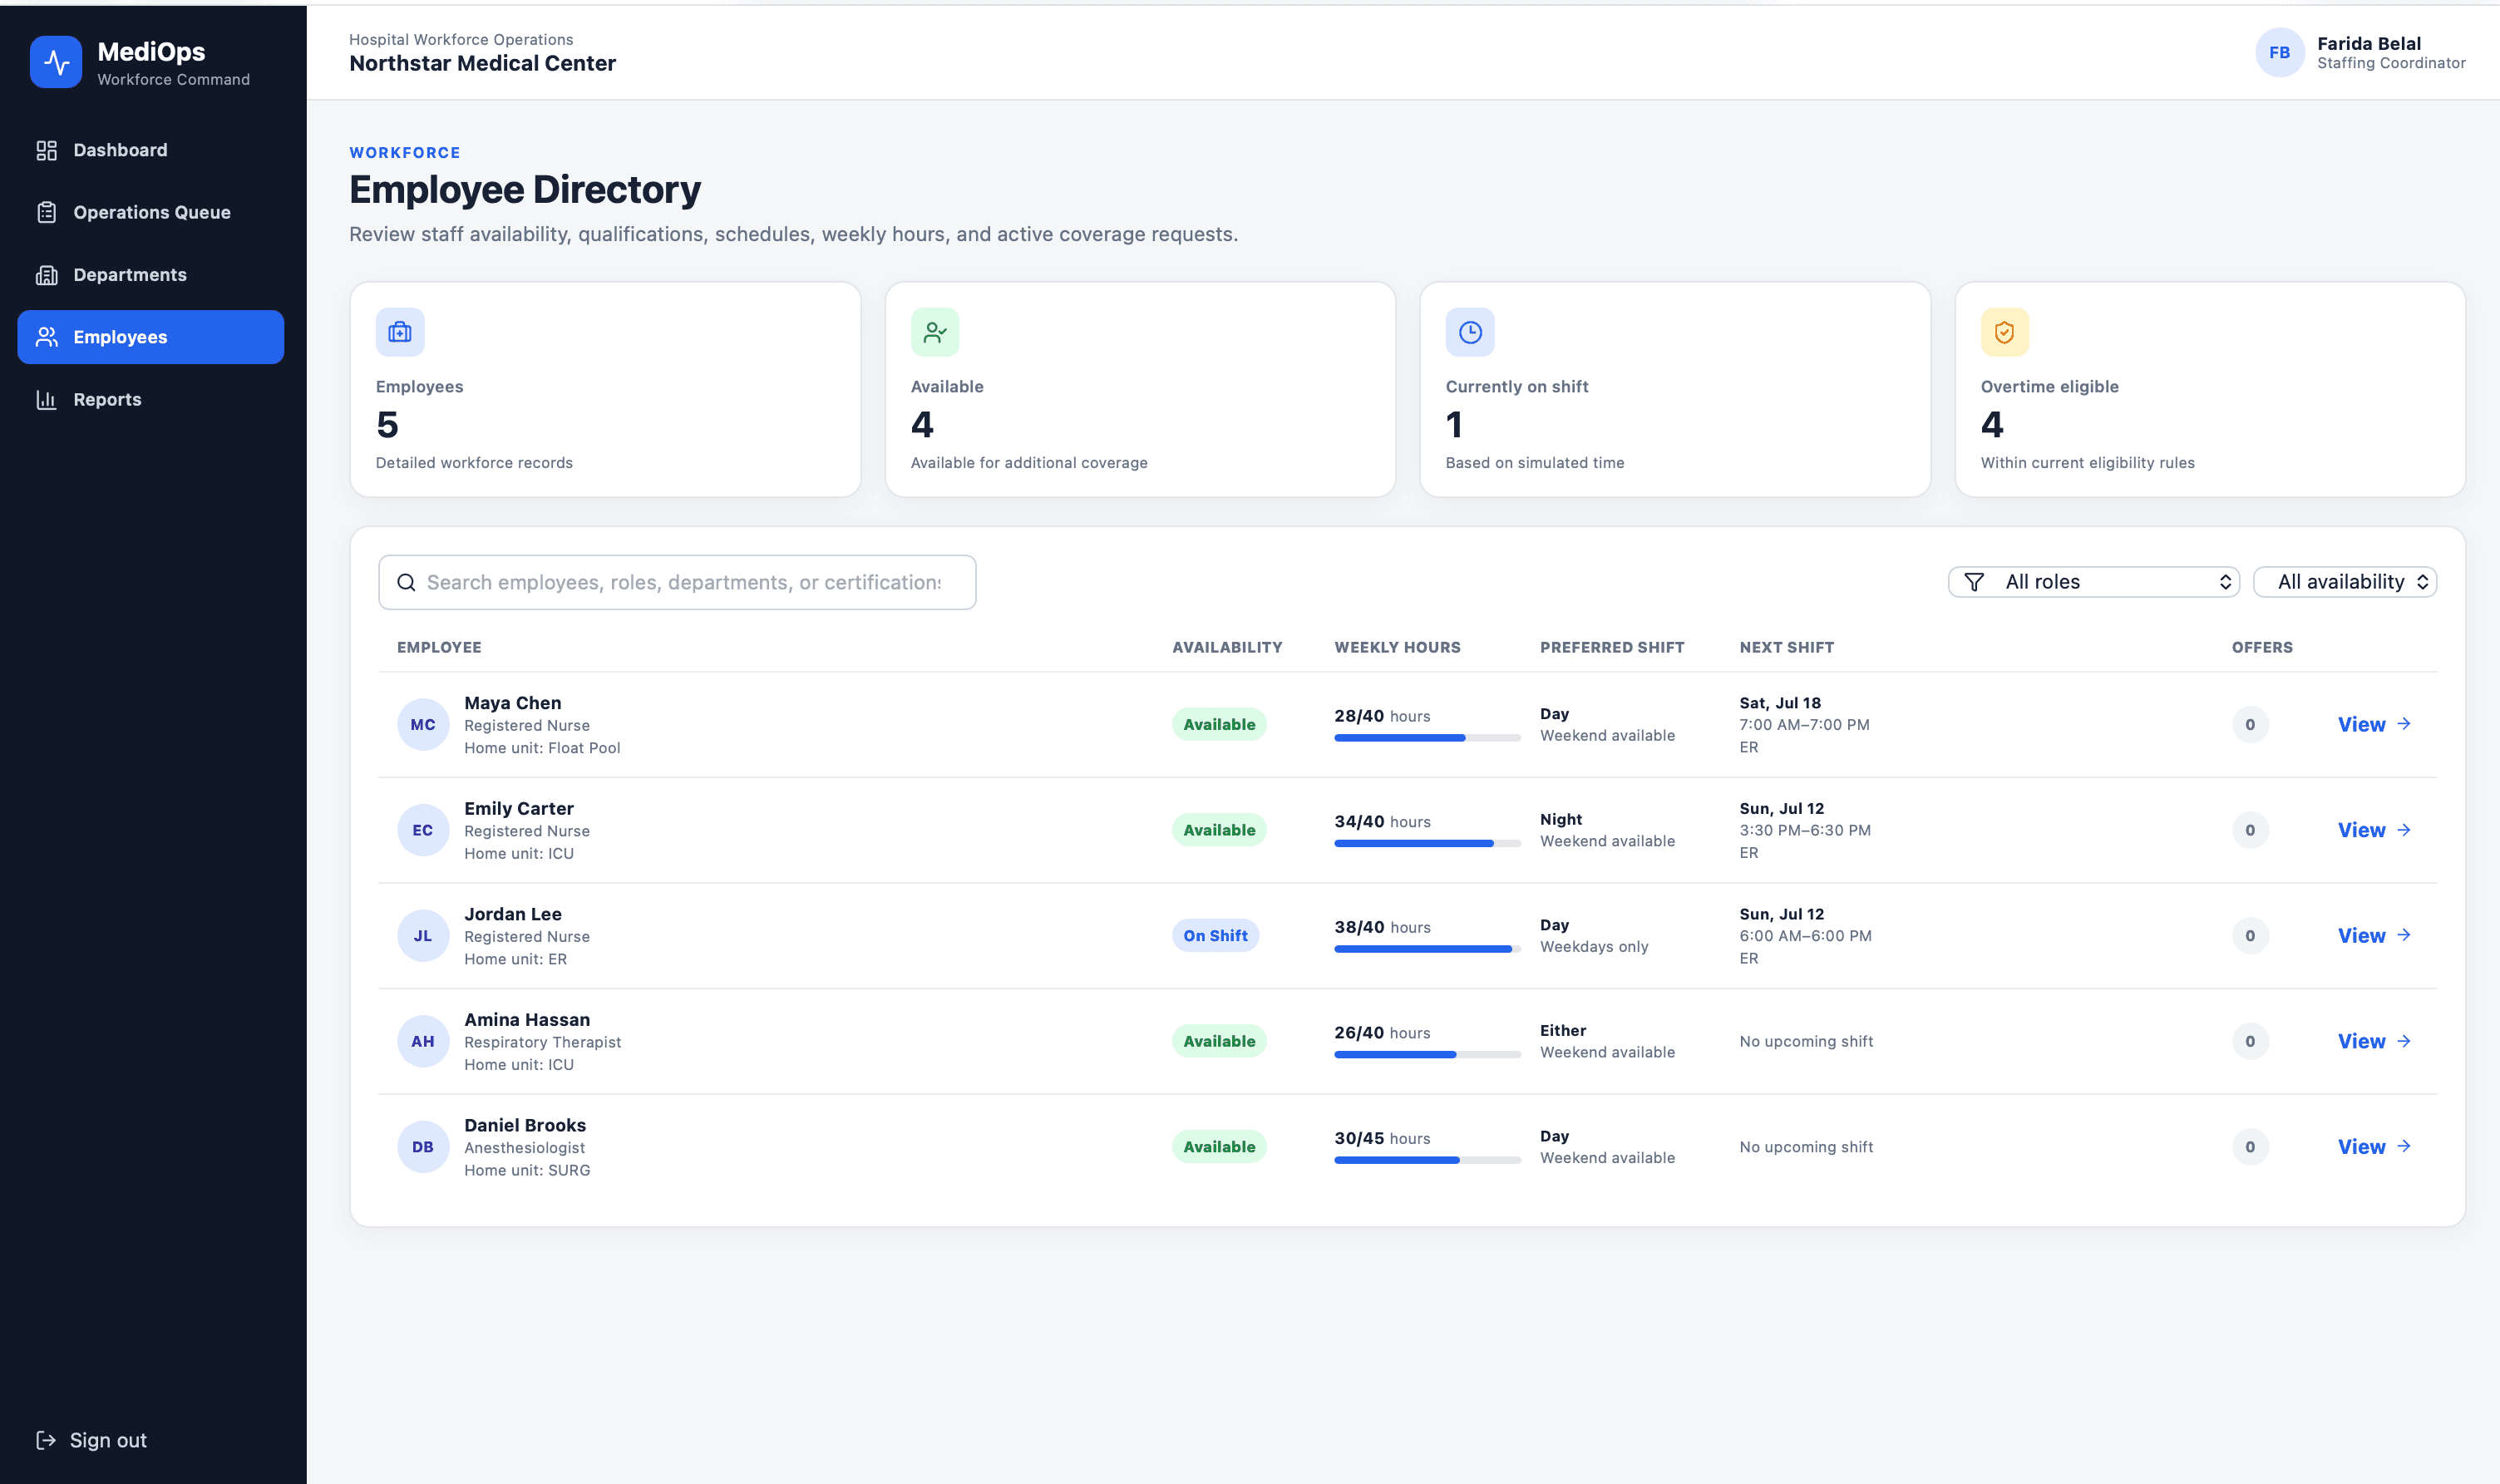Click the Amina Hassan name
This screenshot has width=2500, height=1484.
[526, 1020]
